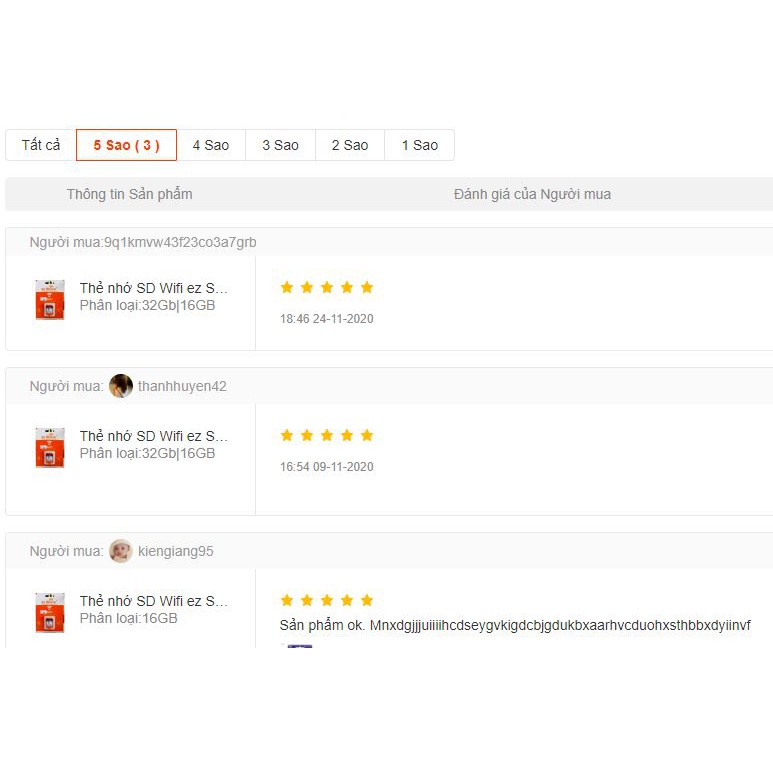Screen dimensions: 773x773
Task: Show 3 Sao reviews
Action: pyautogui.click(x=280, y=145)
